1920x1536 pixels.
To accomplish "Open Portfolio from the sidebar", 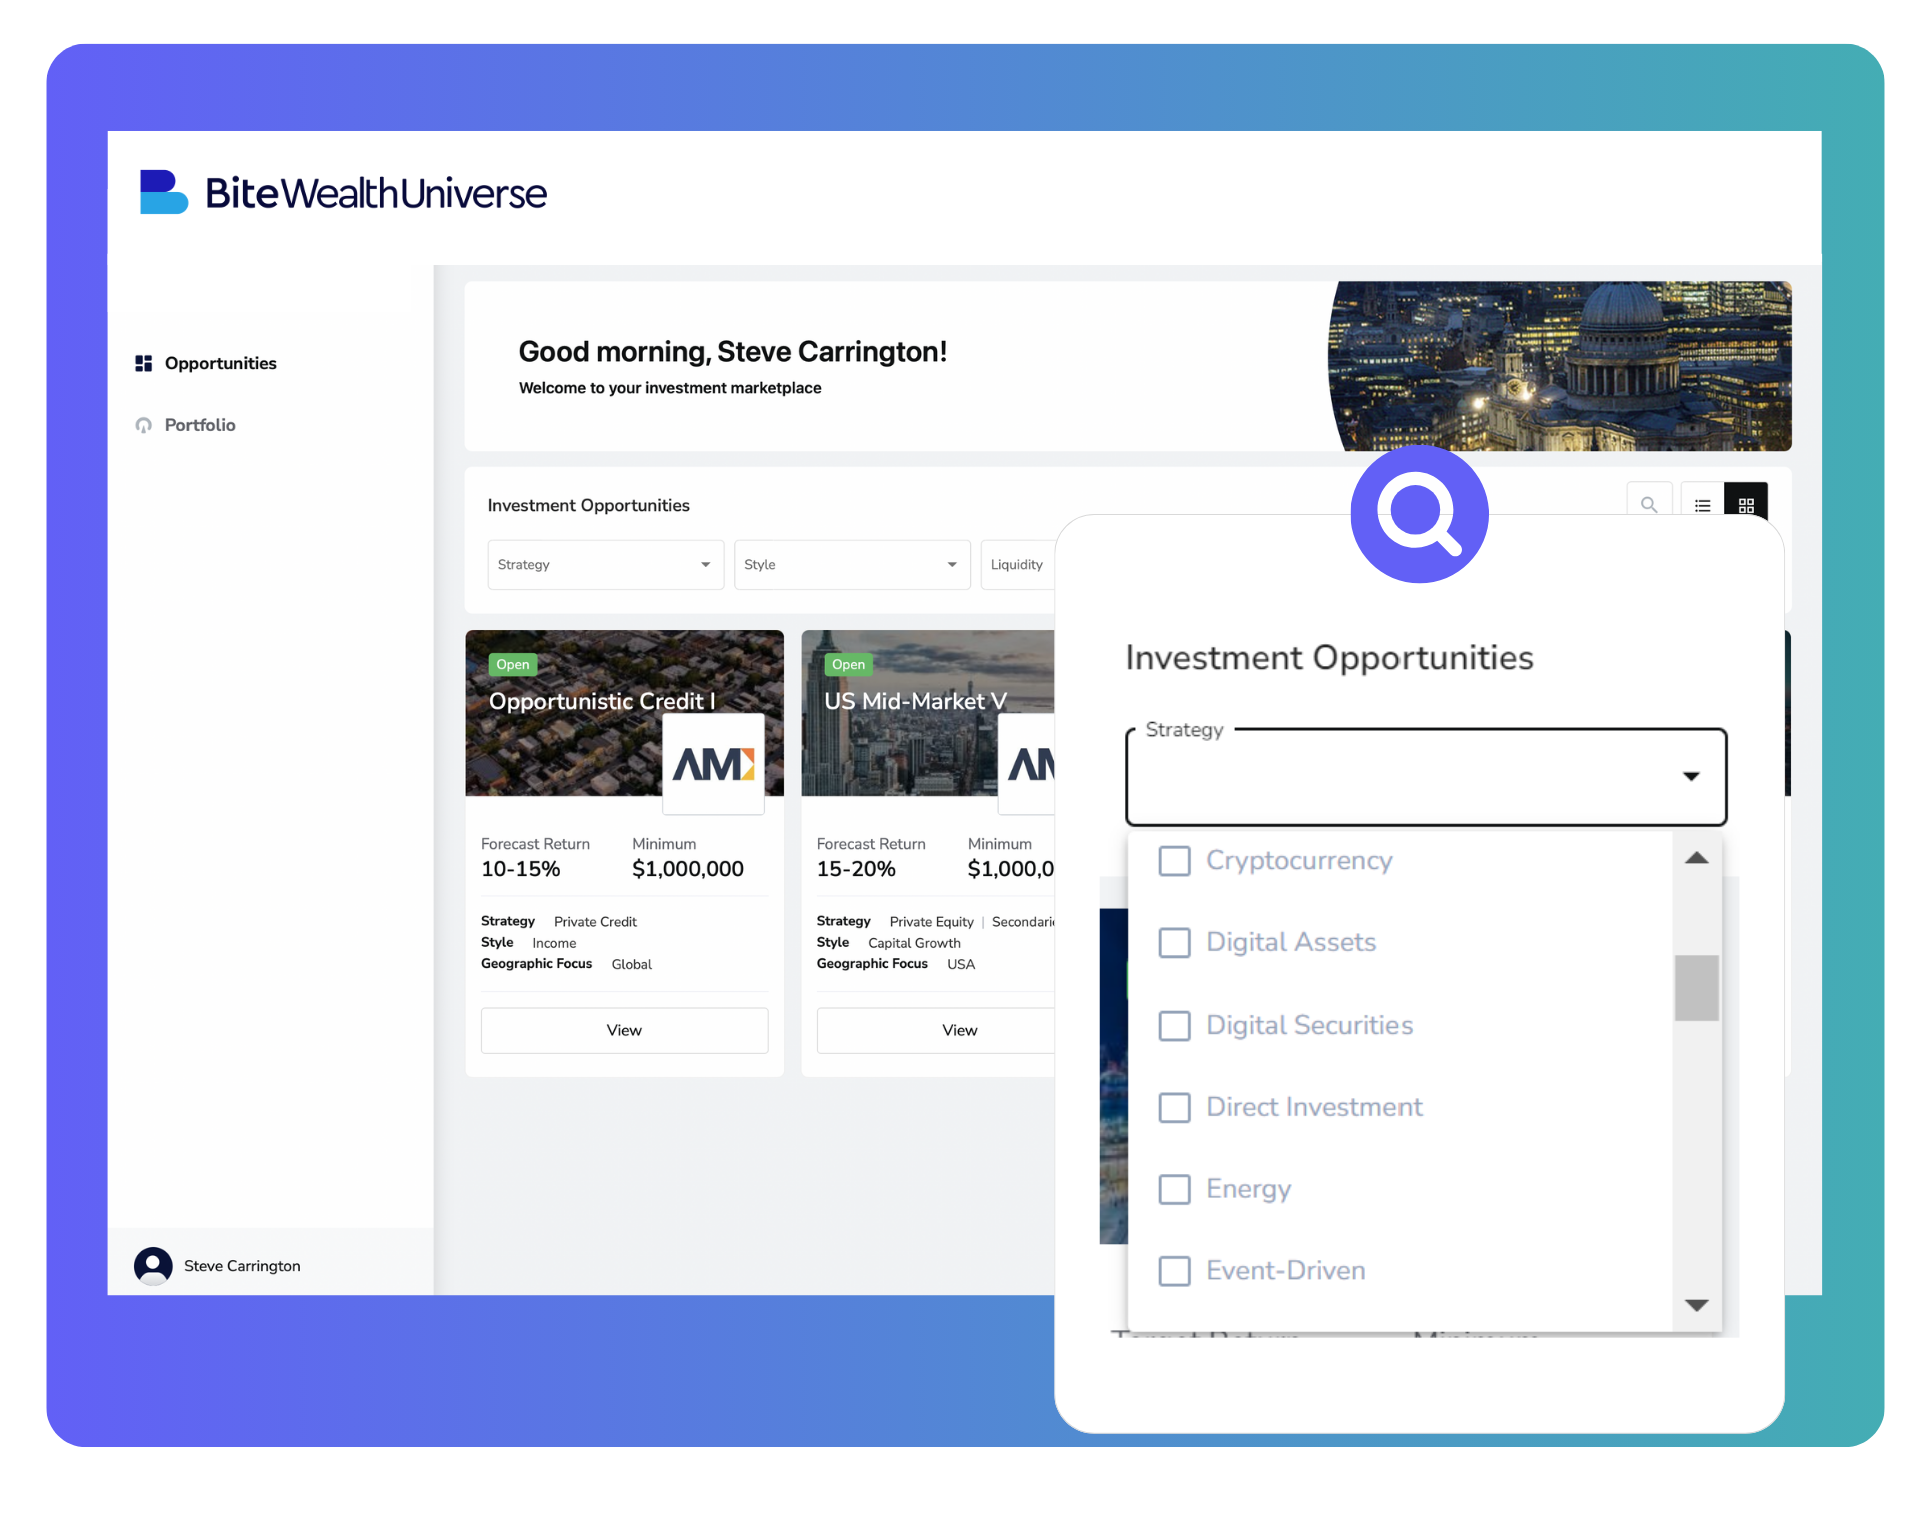I will [200, 425].
